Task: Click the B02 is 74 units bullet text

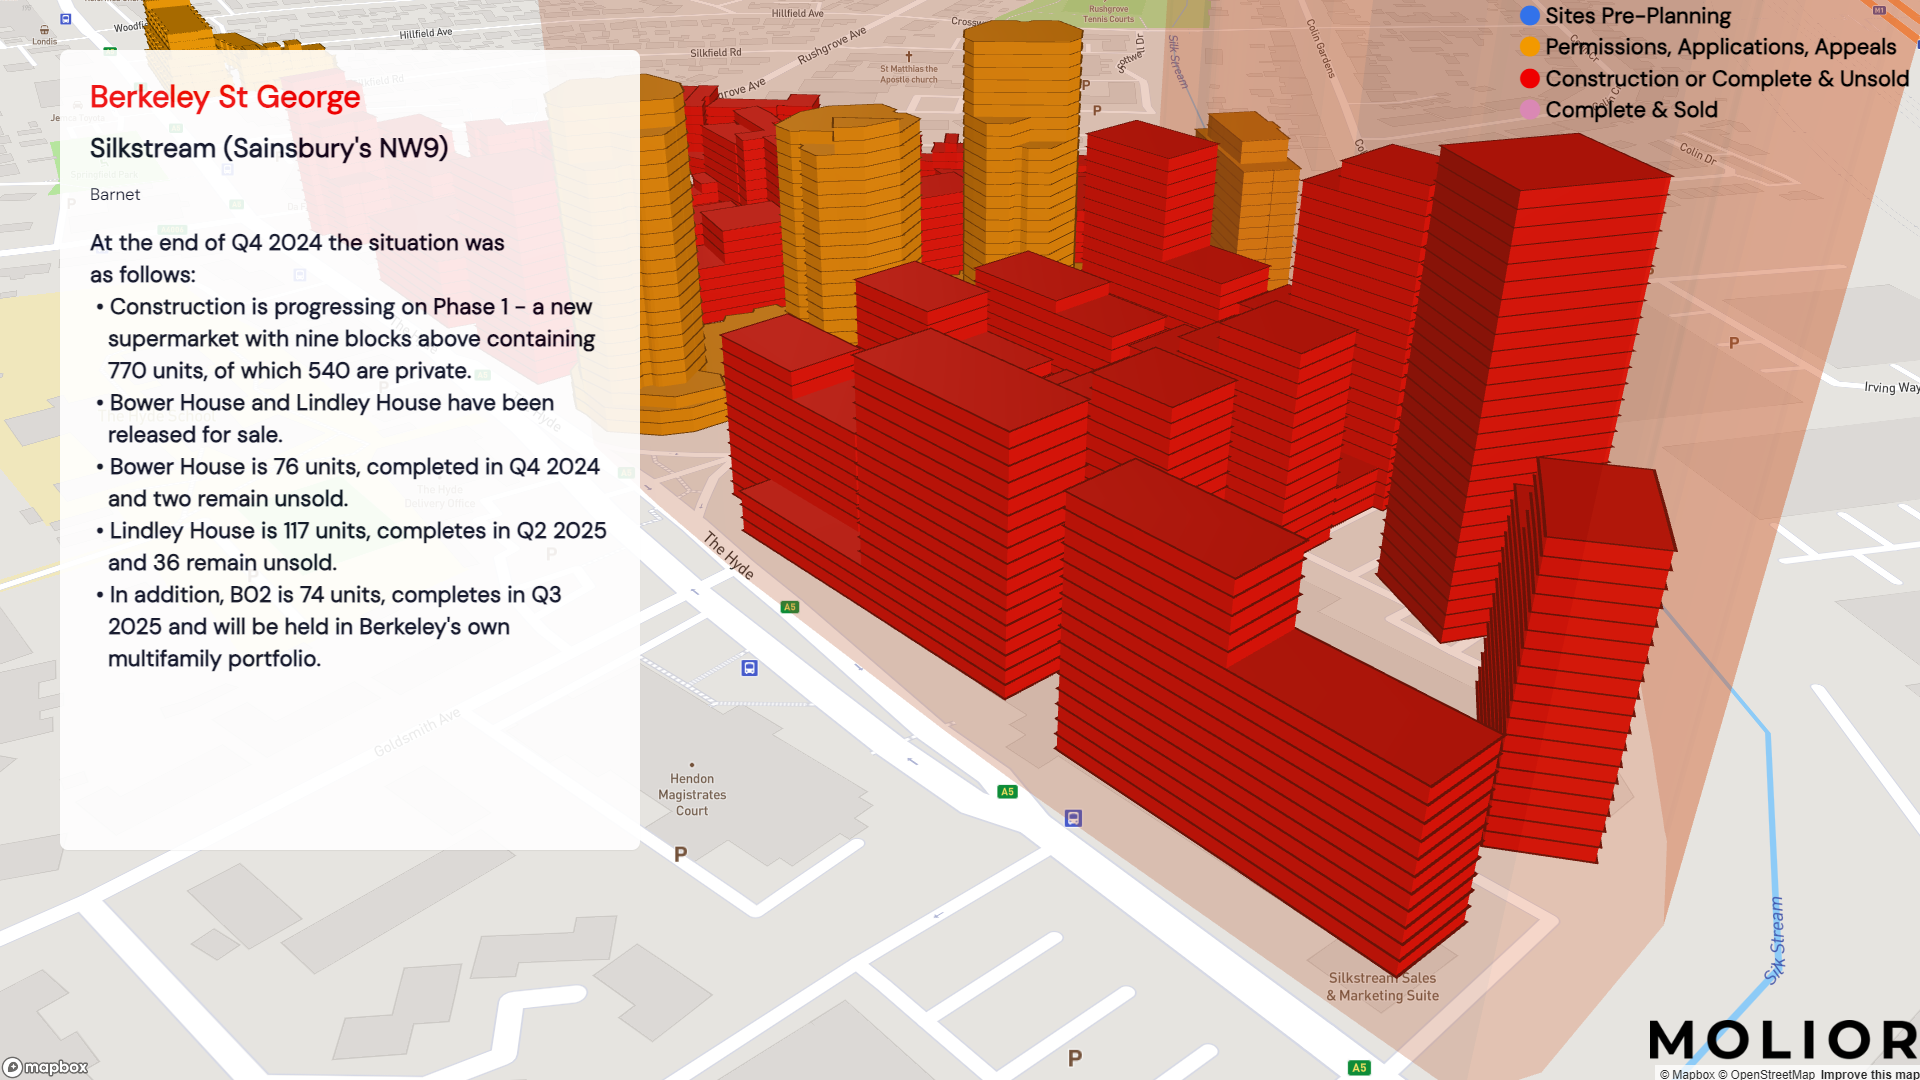Action: pos(330,626)
